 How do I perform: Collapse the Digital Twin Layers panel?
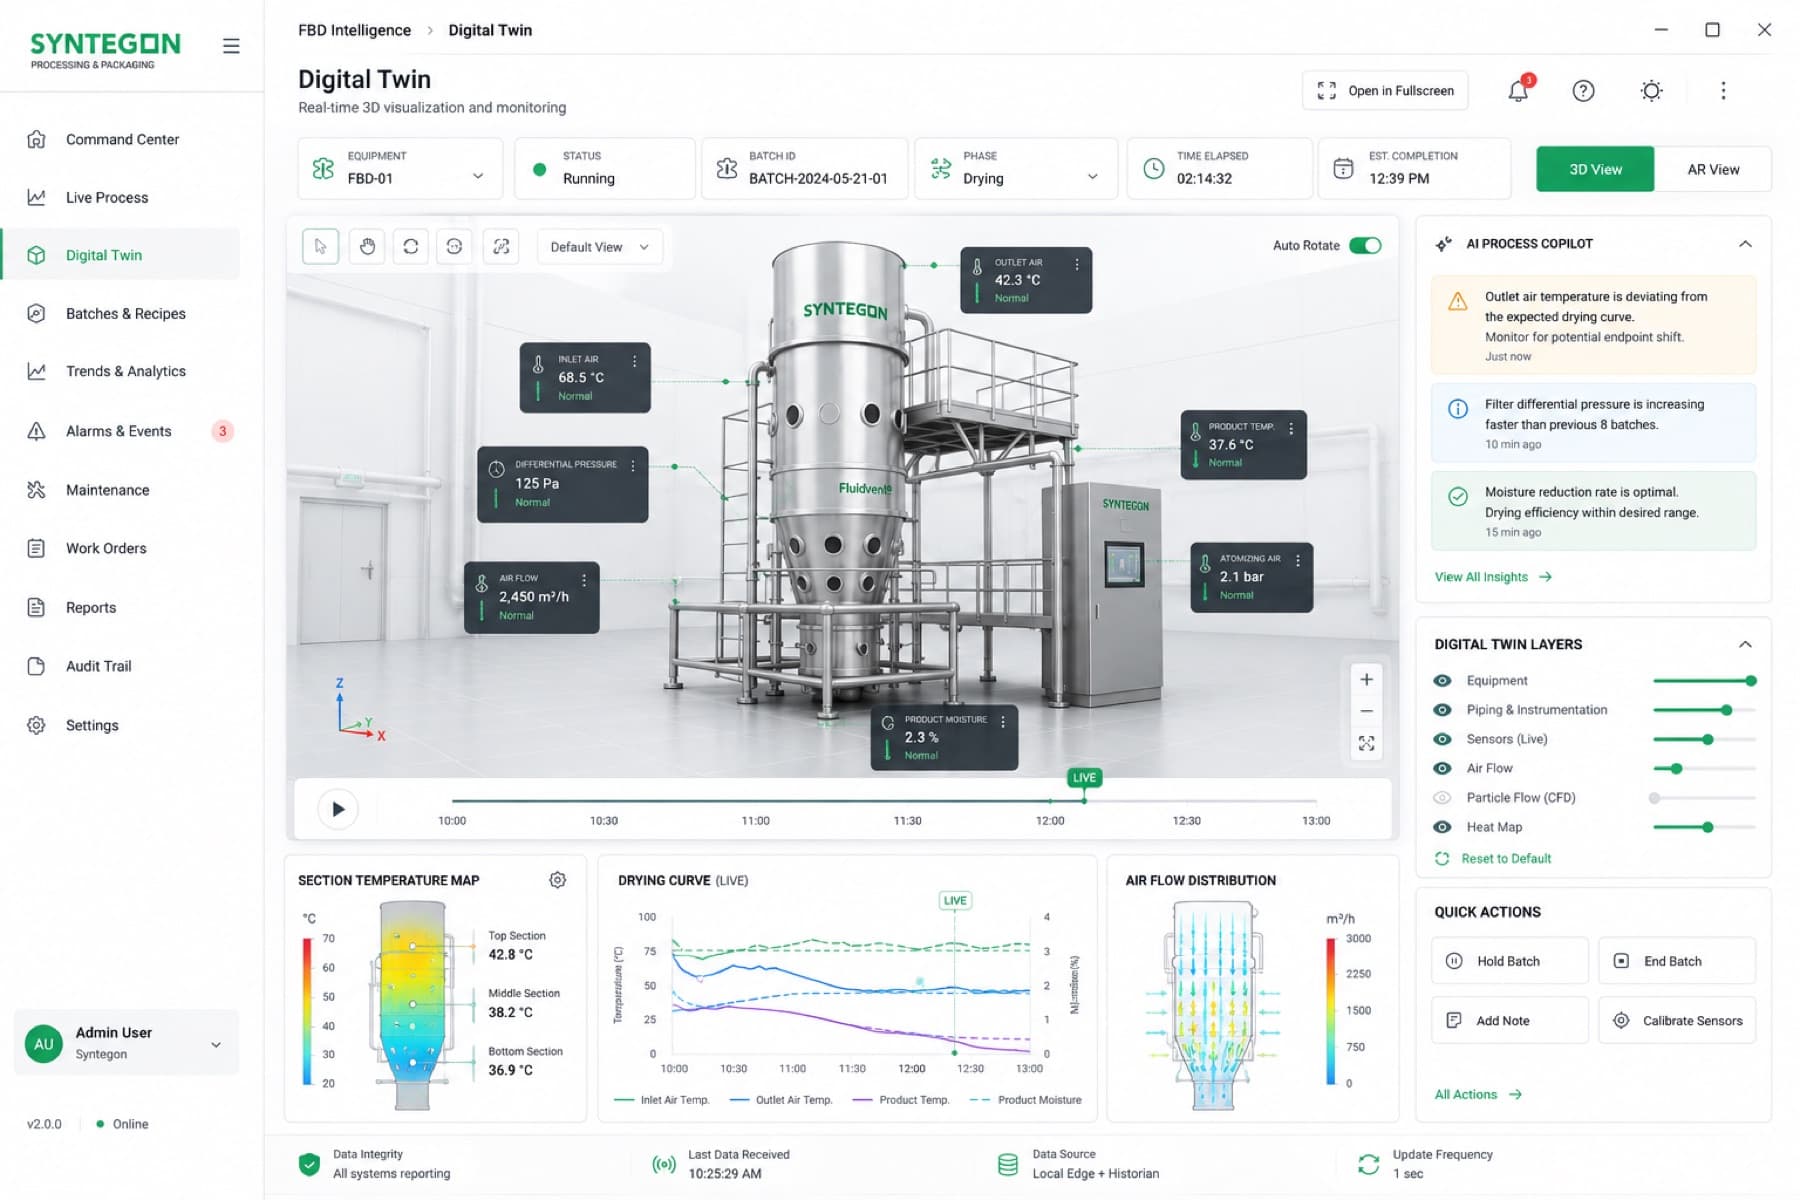pyautogui.click(x=1745, y=645)
